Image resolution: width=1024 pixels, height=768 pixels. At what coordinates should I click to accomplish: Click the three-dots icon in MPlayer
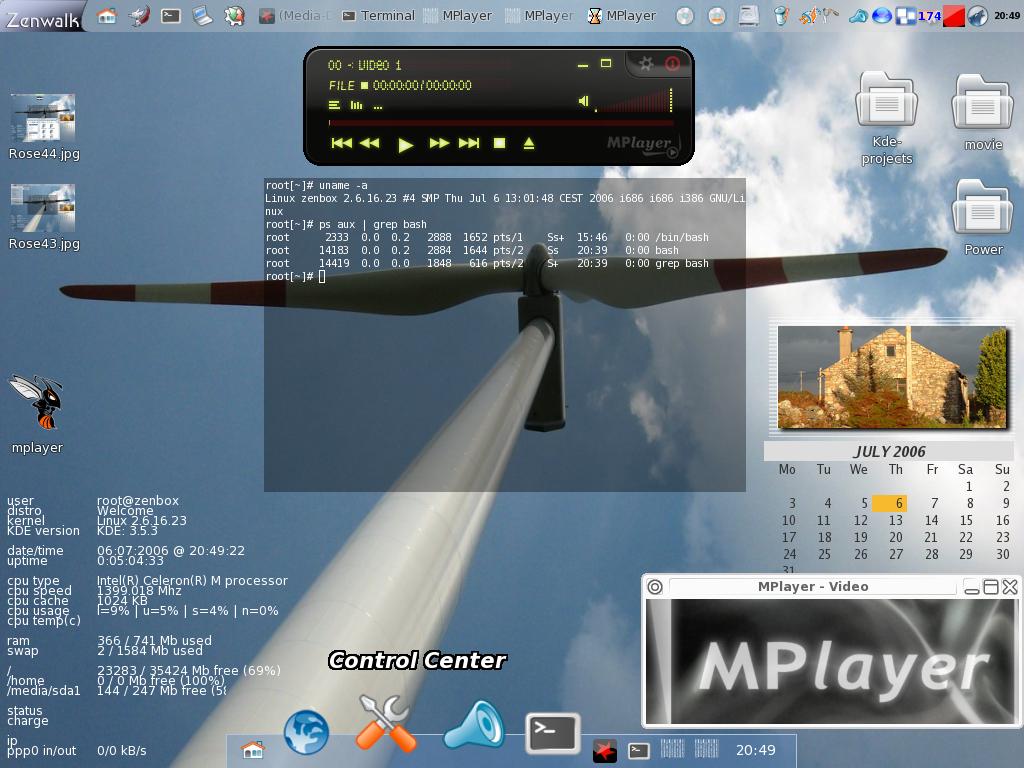coord(377,106)
